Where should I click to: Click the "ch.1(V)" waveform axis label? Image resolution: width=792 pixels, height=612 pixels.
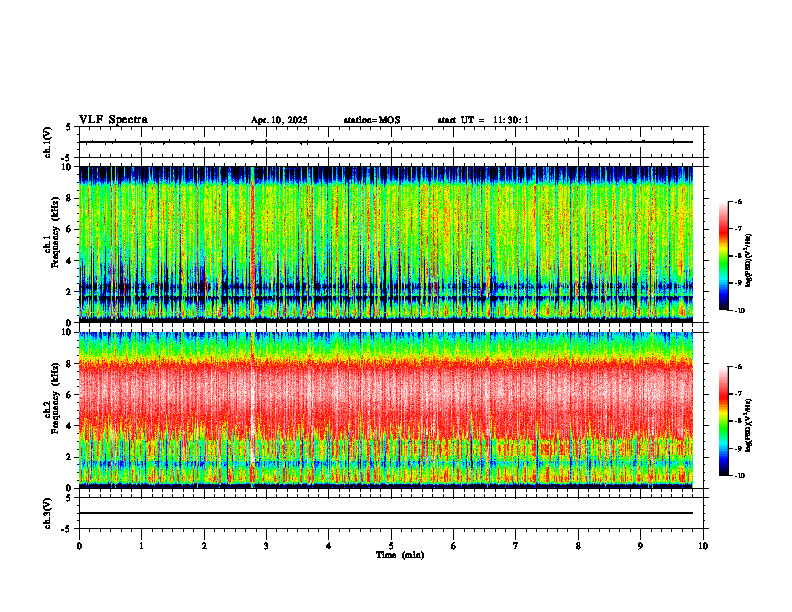point(48,142)
